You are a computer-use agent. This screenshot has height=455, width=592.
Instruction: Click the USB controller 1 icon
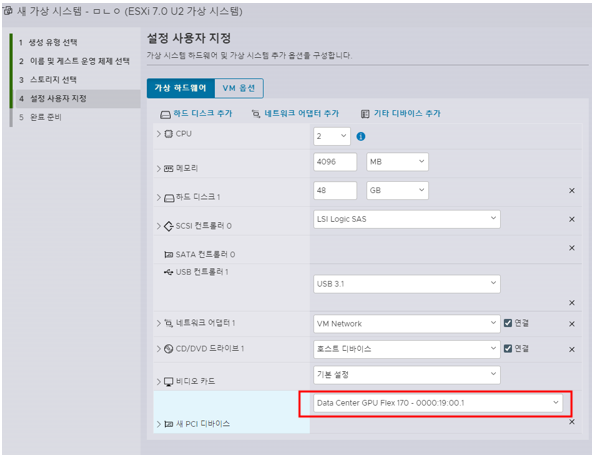168,272
